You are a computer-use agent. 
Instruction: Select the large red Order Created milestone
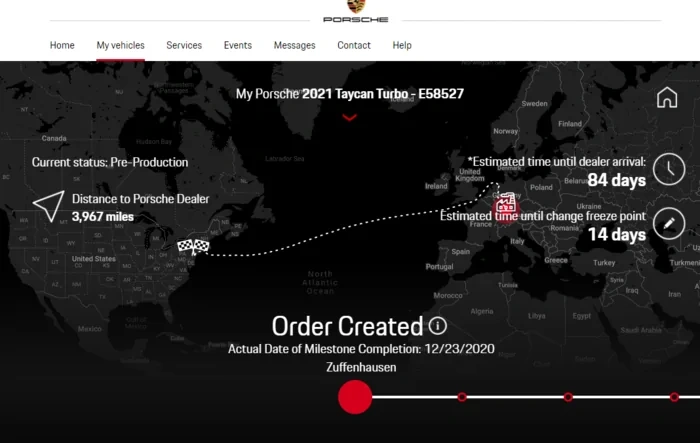355,397
